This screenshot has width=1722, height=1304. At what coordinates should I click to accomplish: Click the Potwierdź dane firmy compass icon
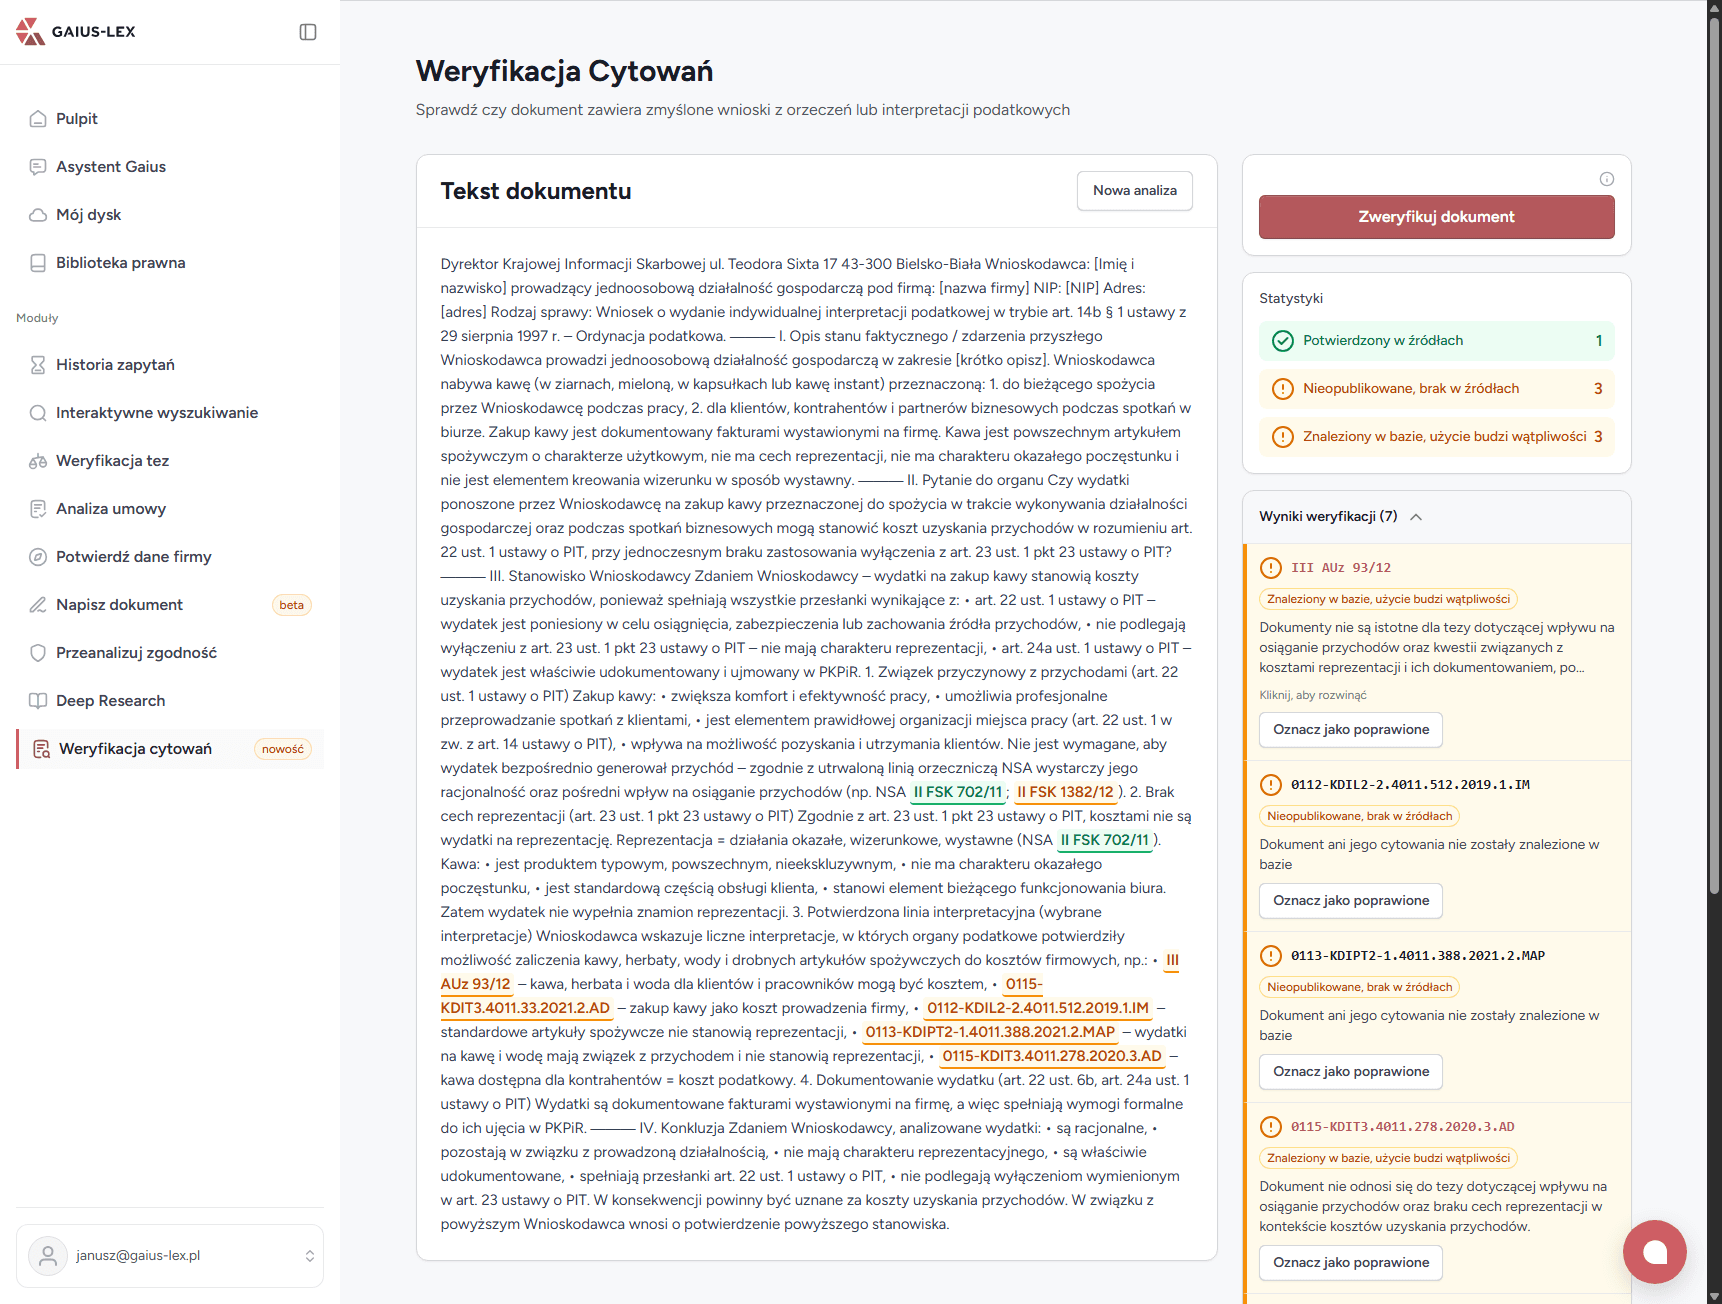click(x=38, y=557)
